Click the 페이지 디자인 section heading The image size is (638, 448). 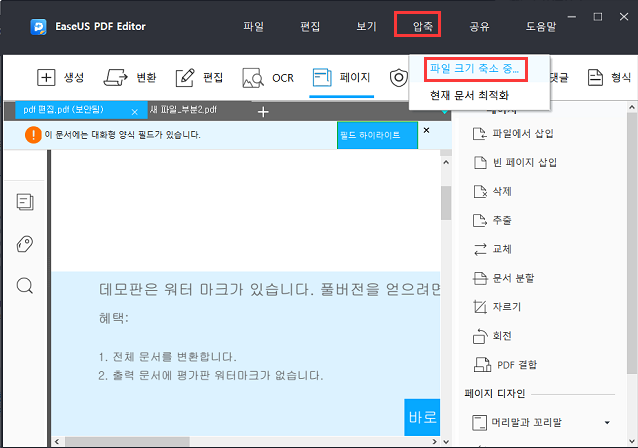click(x=495, y=393)
